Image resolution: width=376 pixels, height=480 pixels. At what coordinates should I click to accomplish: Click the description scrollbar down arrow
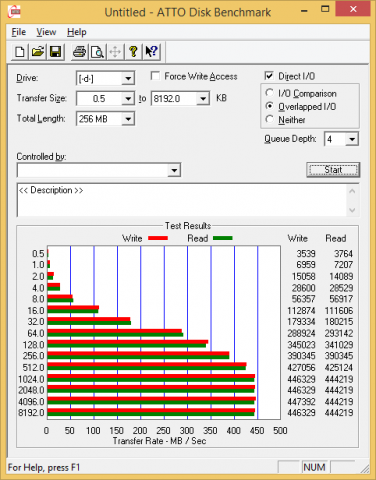[352, 210]
